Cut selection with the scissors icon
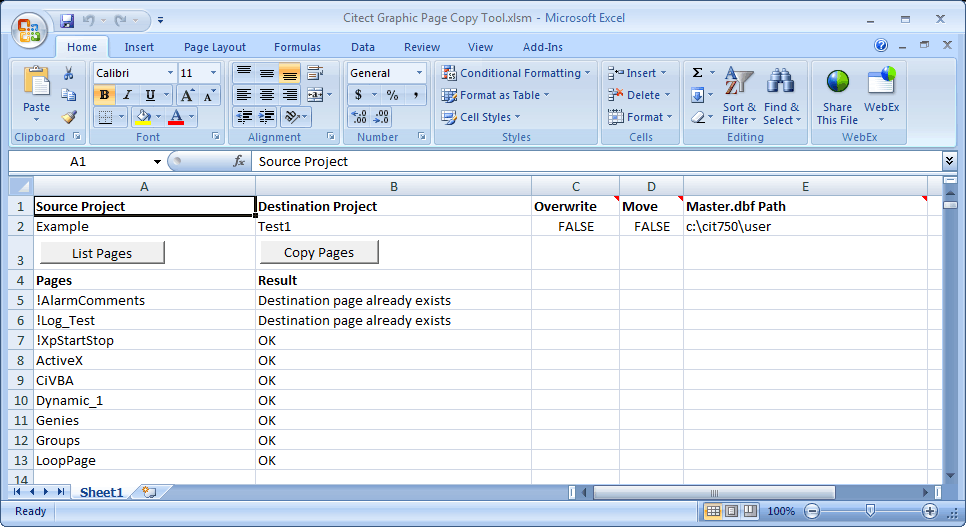 [68, 73]
